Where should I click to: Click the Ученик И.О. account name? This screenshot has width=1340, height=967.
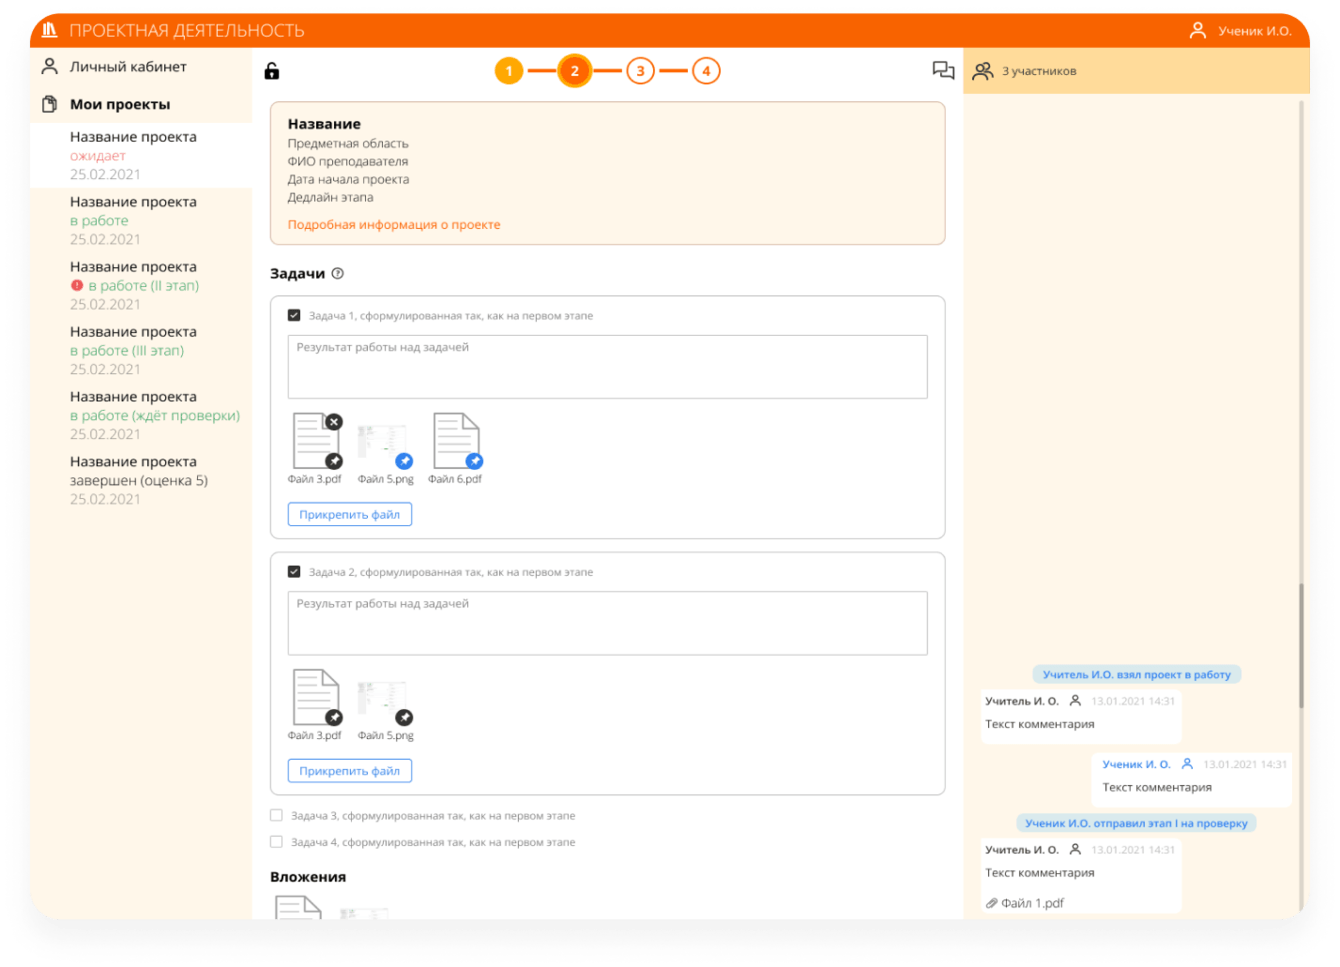point(1255,31)
